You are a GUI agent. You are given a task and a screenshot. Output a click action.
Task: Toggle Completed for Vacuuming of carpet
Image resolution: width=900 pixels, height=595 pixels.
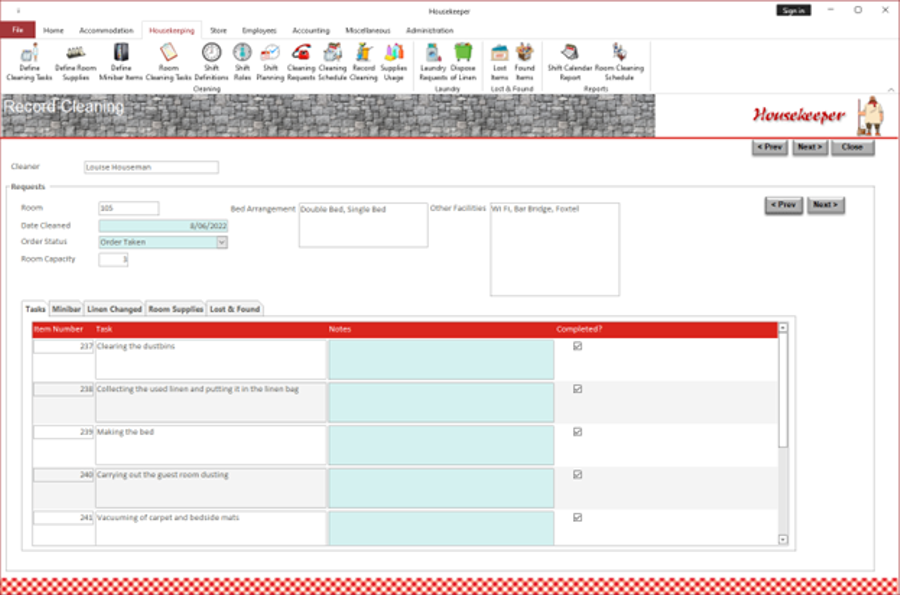click(x=577, y=518)
